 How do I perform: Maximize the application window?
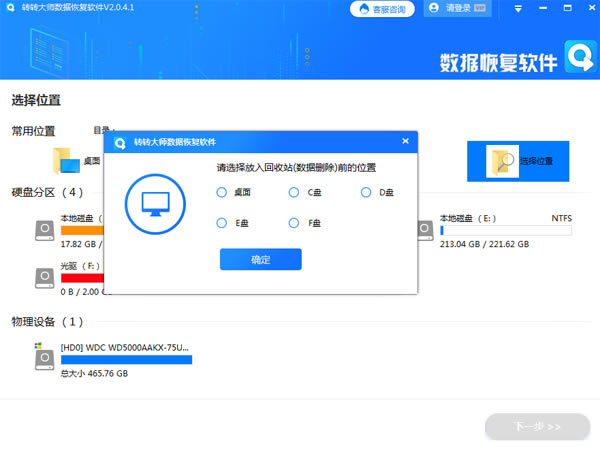pyautogui.click(x=568, y=8)
